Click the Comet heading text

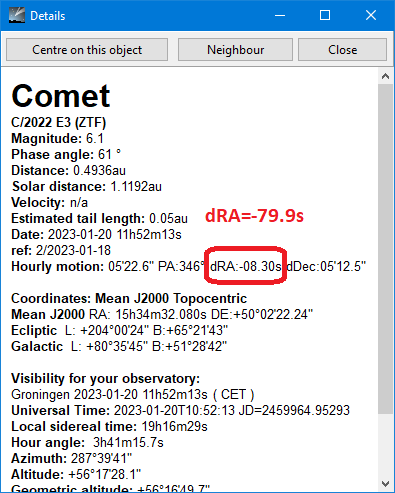point(61,96)
